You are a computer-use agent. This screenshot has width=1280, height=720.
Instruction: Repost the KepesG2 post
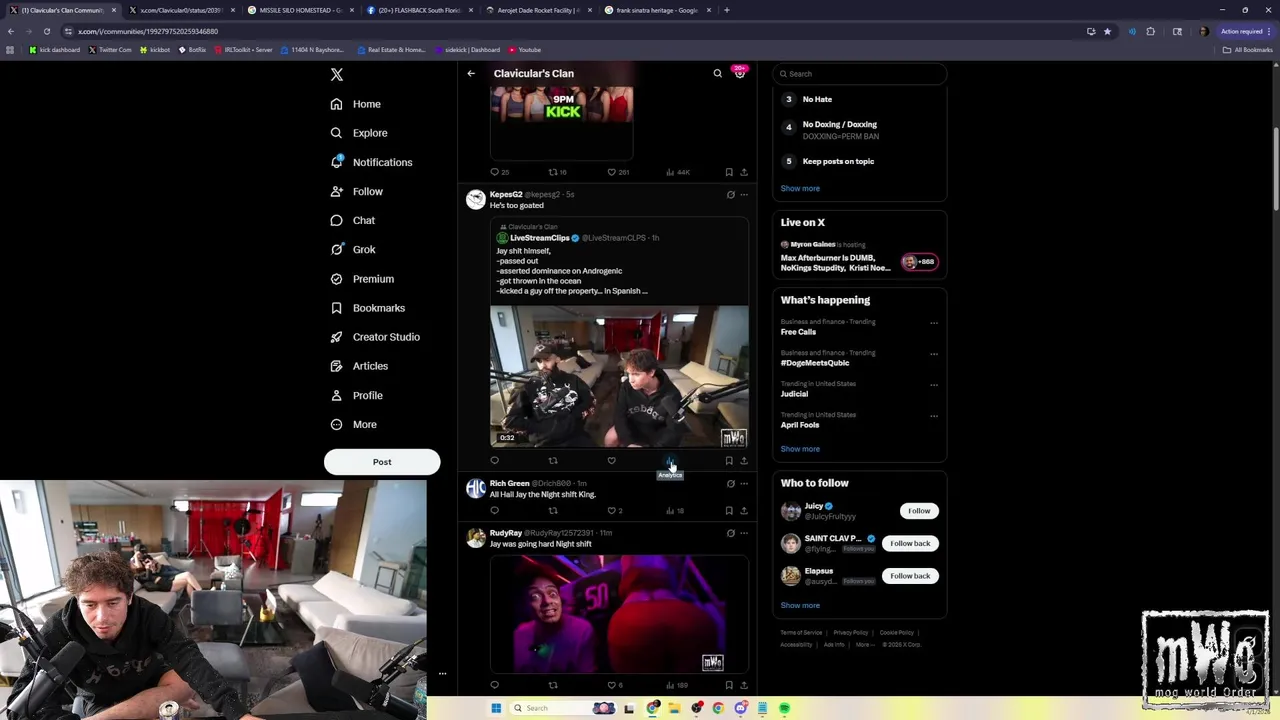click(553, 461)
